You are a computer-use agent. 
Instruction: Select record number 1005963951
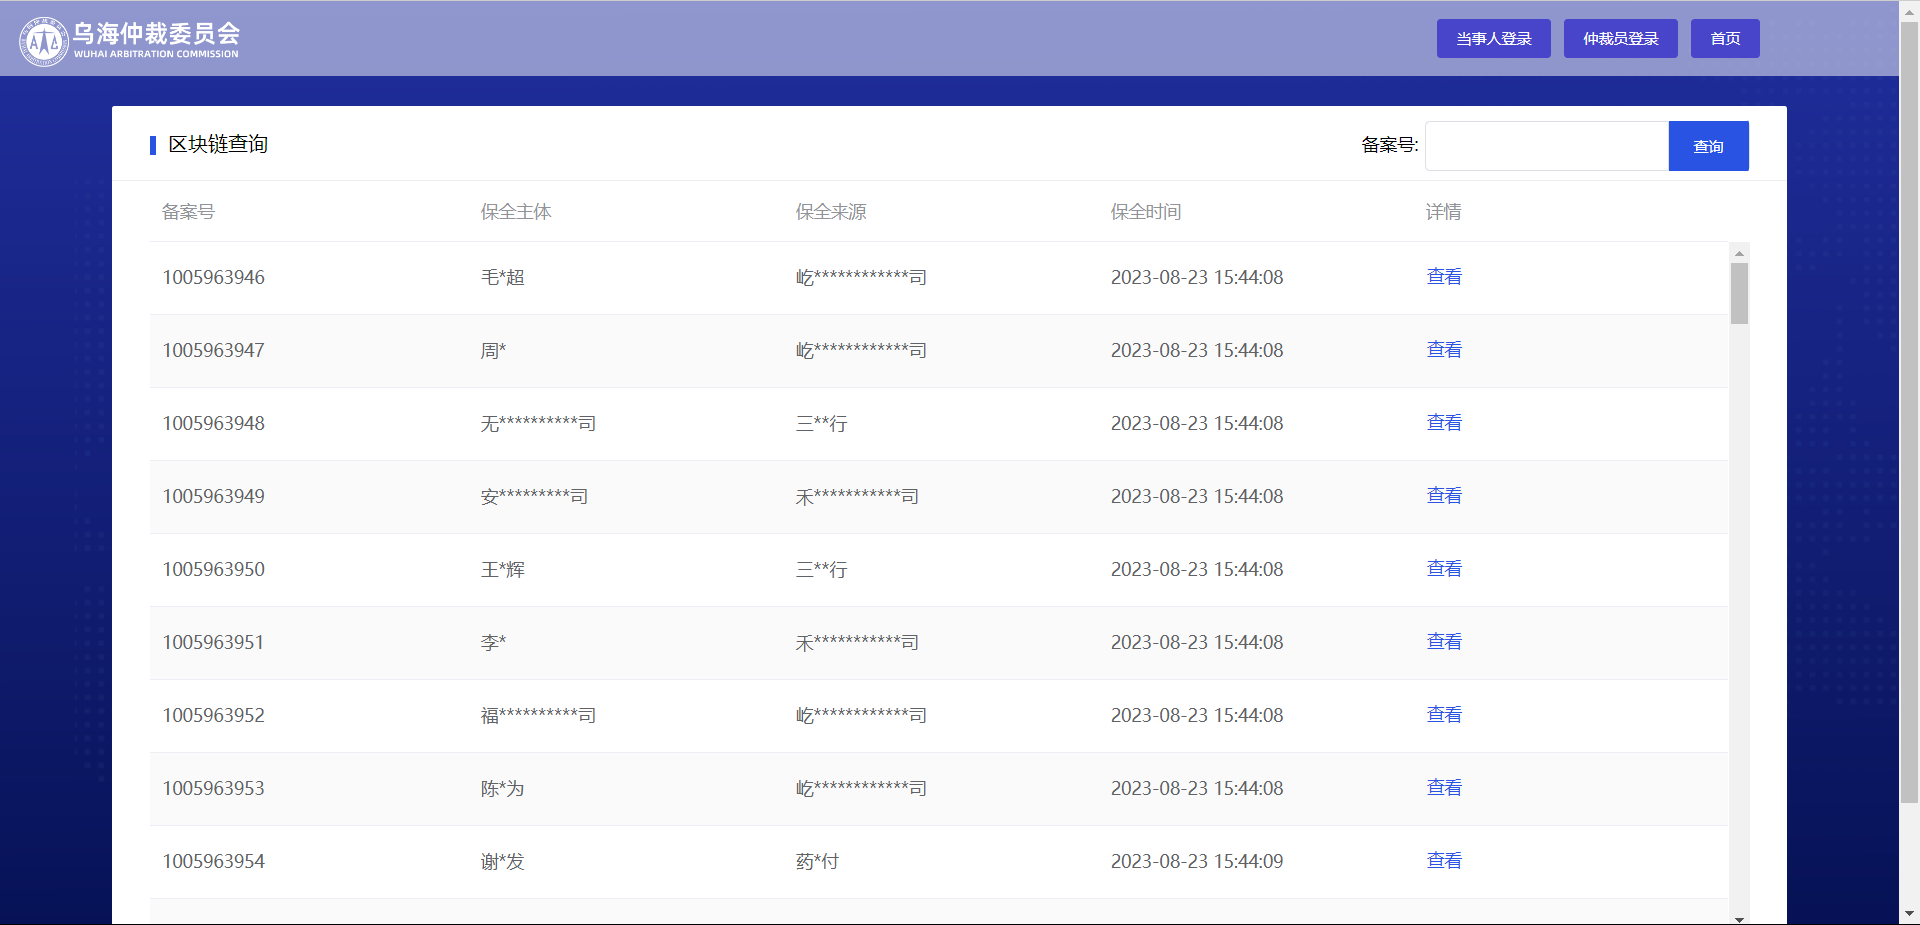point(214,642)
